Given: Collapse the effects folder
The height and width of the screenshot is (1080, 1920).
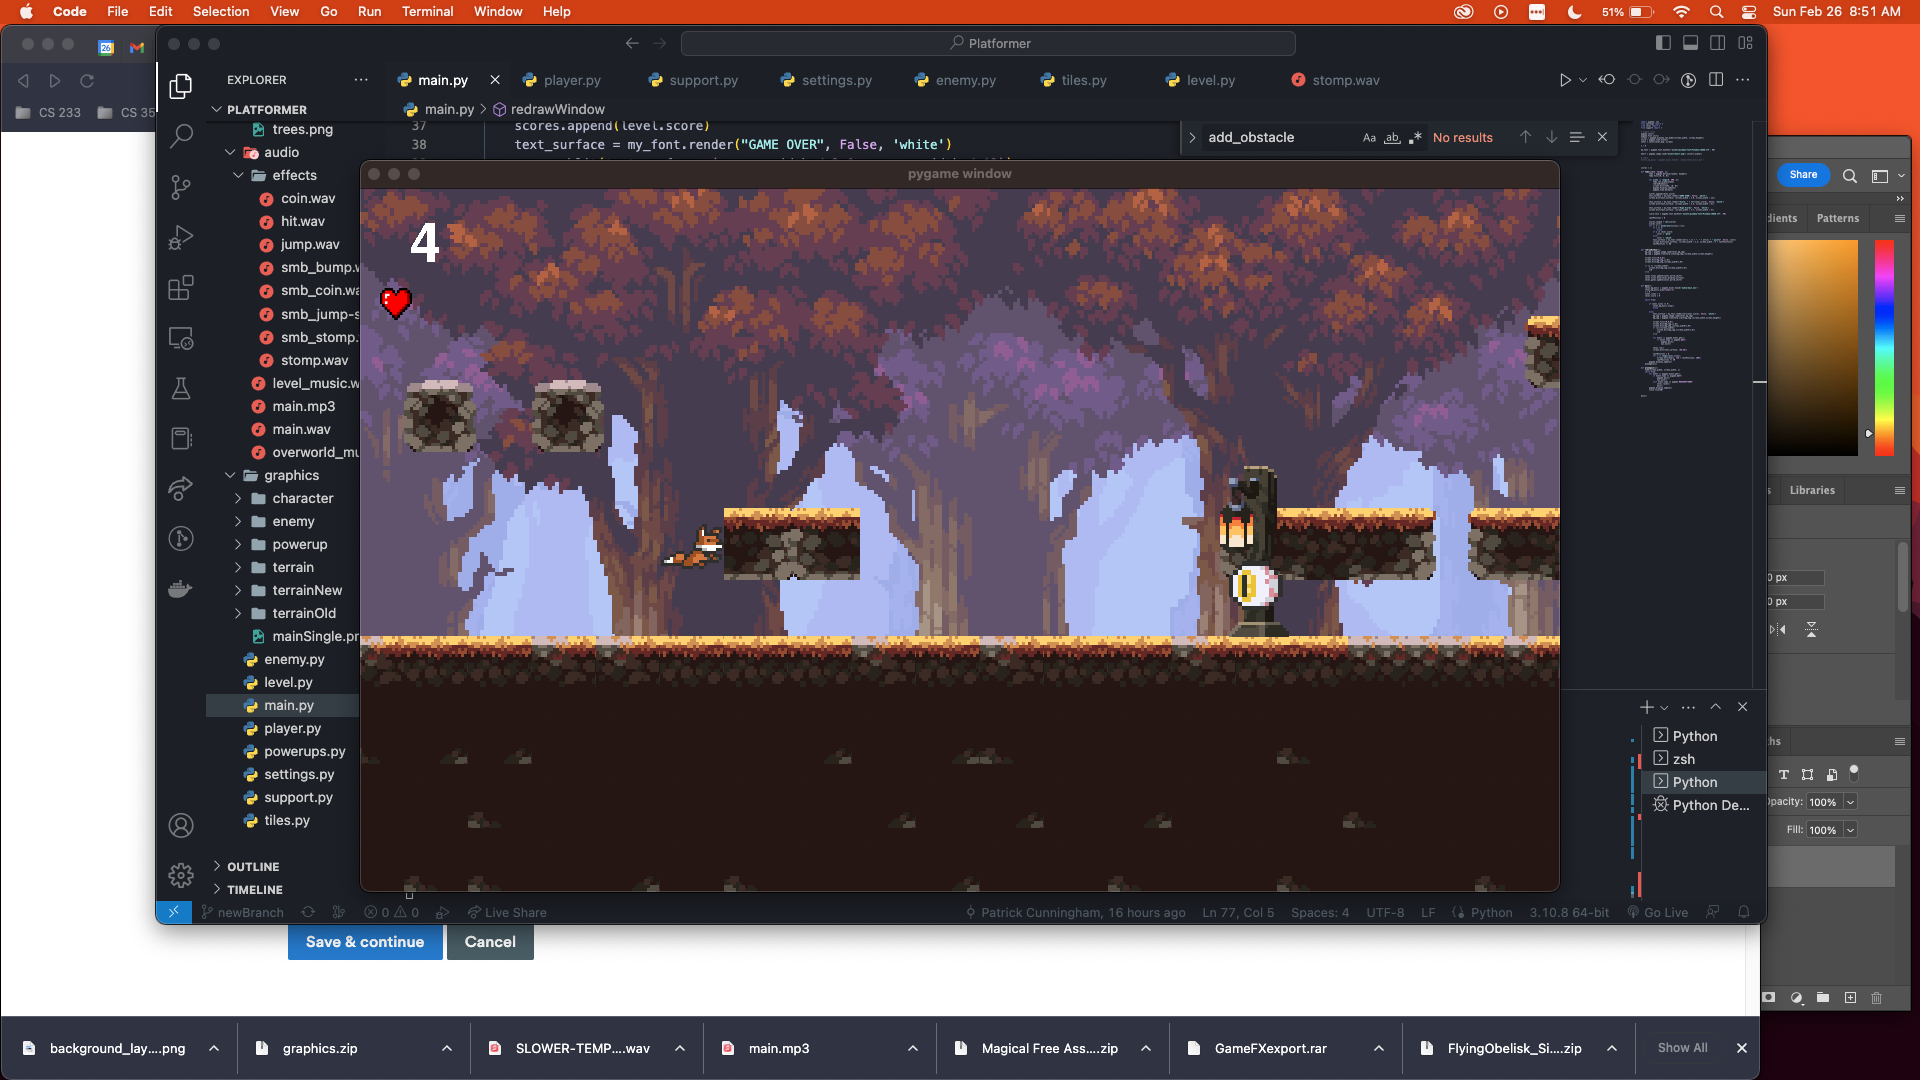Looking at the screenshot, I should (x=294, y=175).
